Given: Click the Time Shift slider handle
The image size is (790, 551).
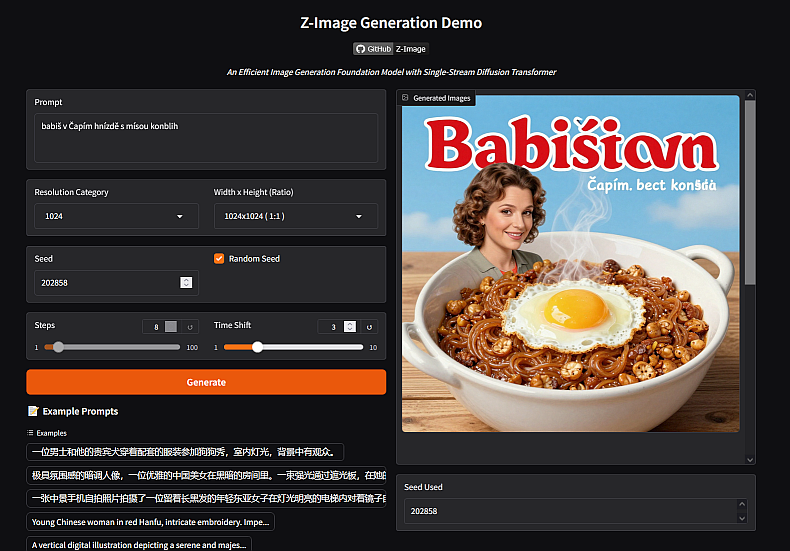Looking at the screenshot, I should (x=257, y=347).
